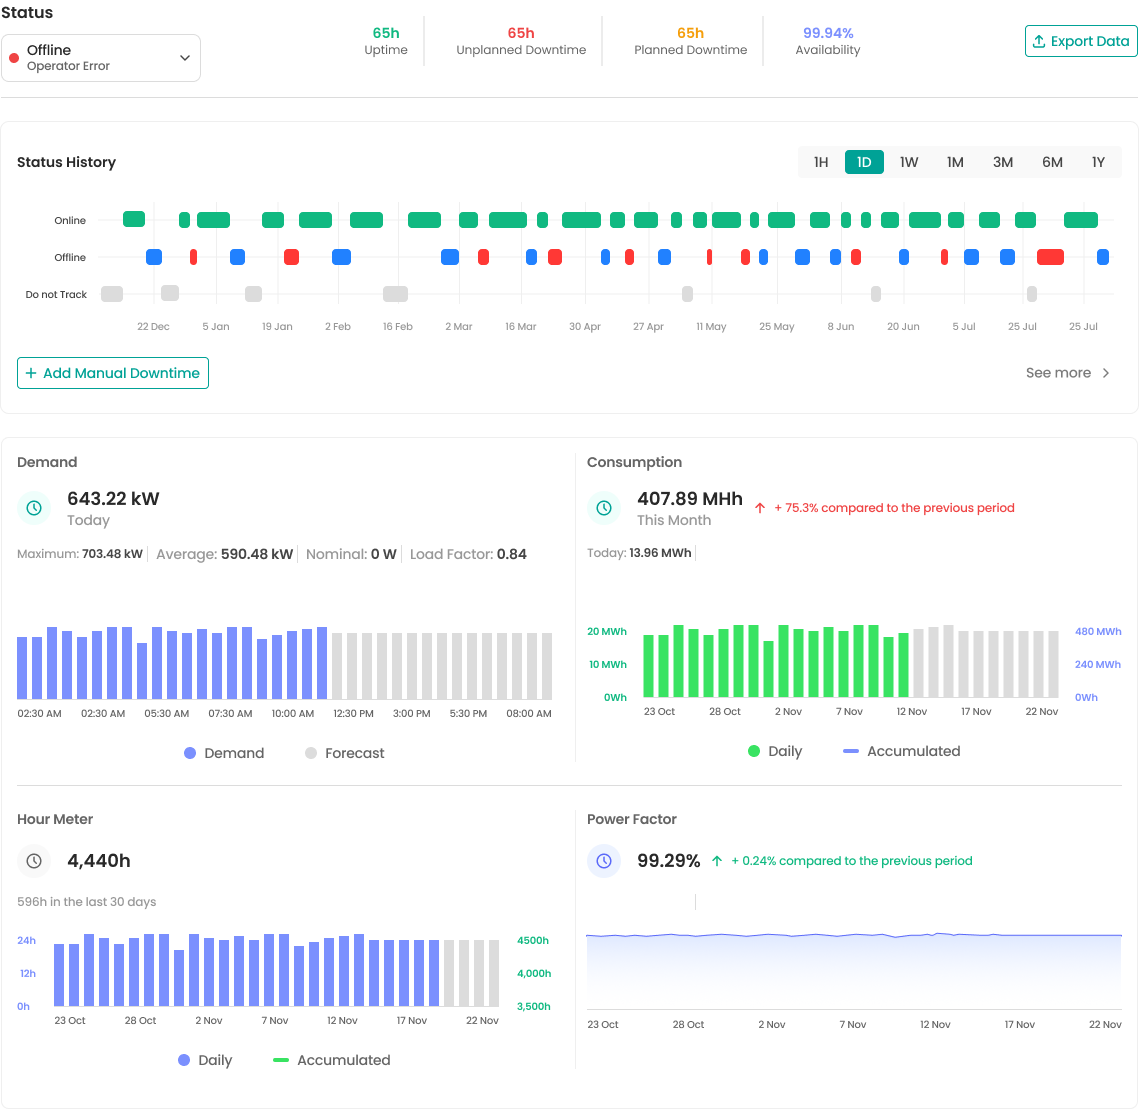Collapse the Status History time selector to 1H
1139x1109 pixels.
point(821,161)
